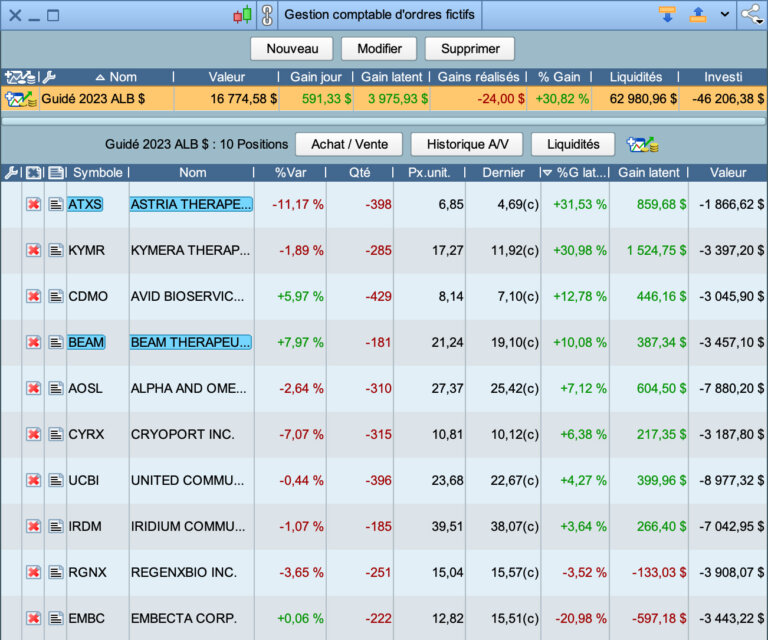Image resolution: width=768 pixels, height=640 pixels.
Task: Click the Modifier button
Action: click(x=379, y=49)
